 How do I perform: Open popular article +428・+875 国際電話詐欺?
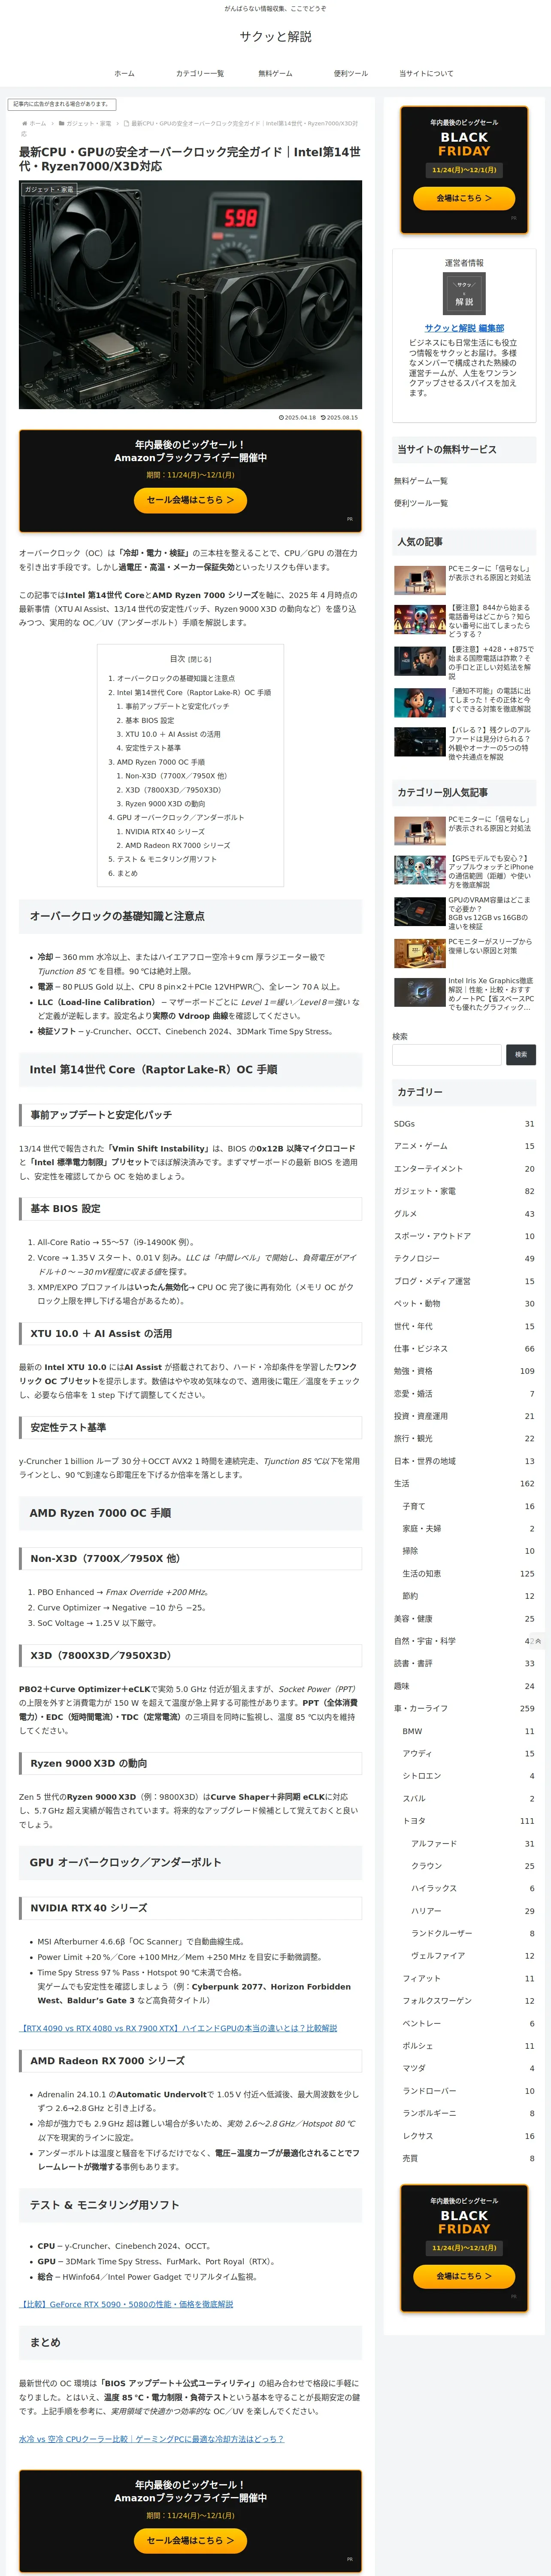[x=464, y=662]
